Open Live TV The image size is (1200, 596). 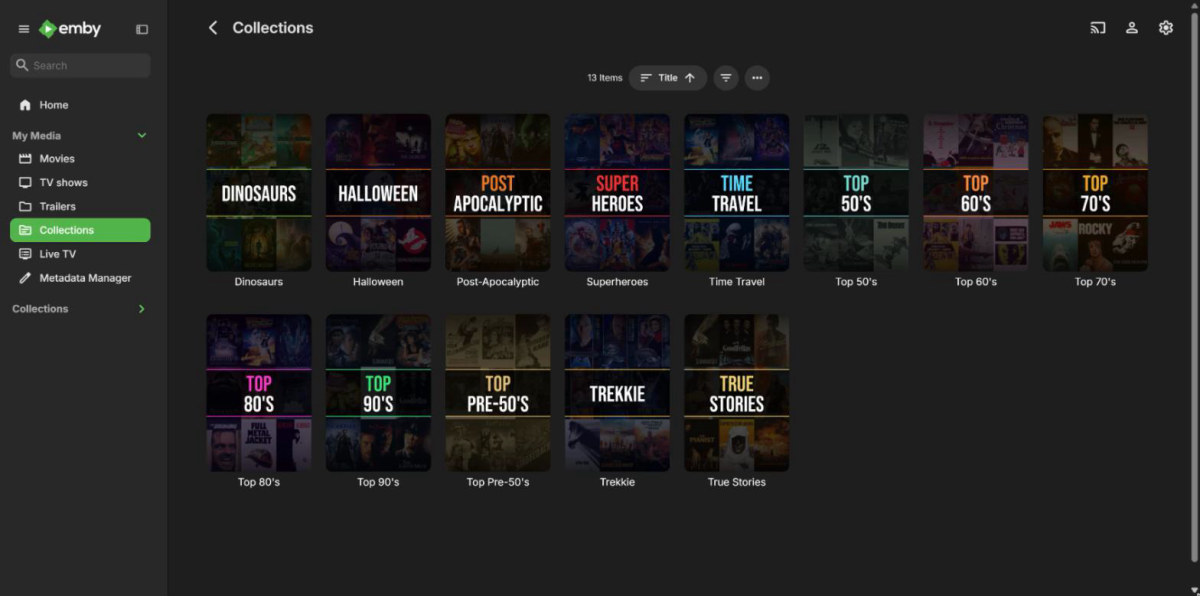[x=80, y=254]
